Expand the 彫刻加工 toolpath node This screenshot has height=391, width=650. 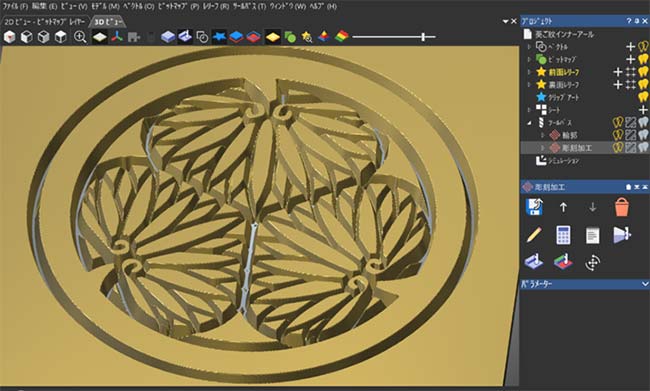(543, 148)
